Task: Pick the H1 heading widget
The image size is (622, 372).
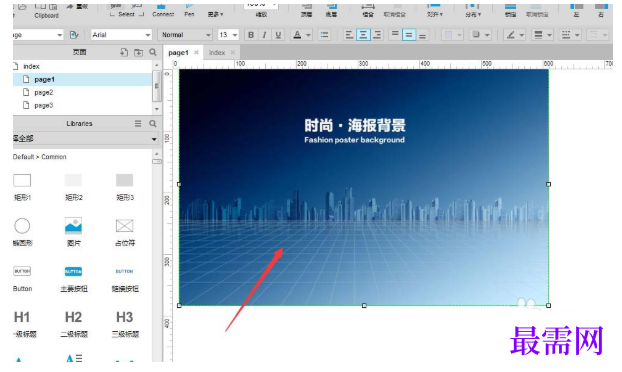Action: (23, 324)
